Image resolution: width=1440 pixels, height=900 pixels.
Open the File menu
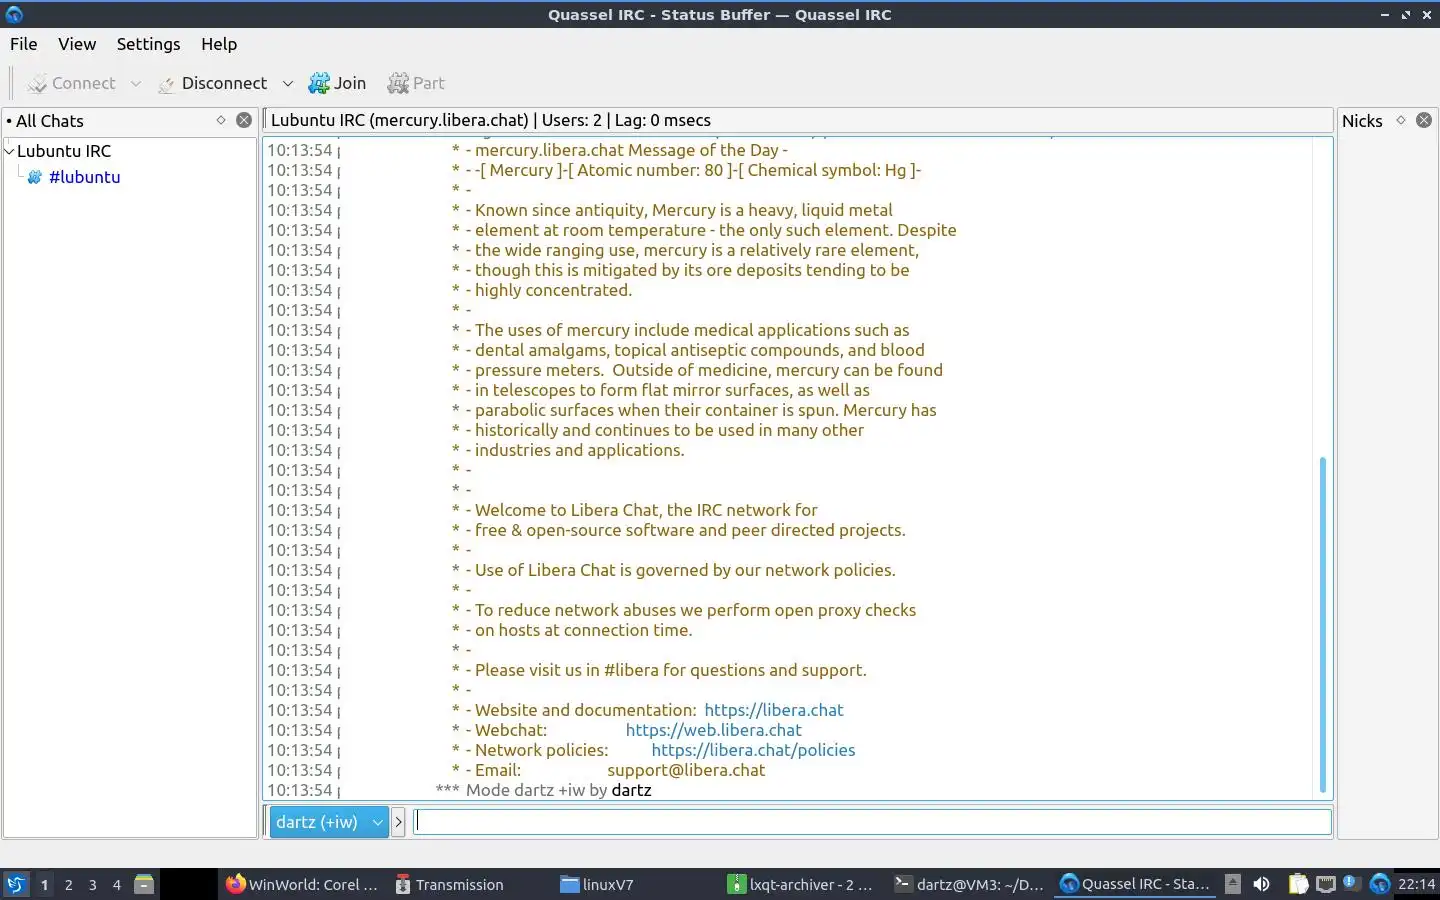[x=24, y=44]
